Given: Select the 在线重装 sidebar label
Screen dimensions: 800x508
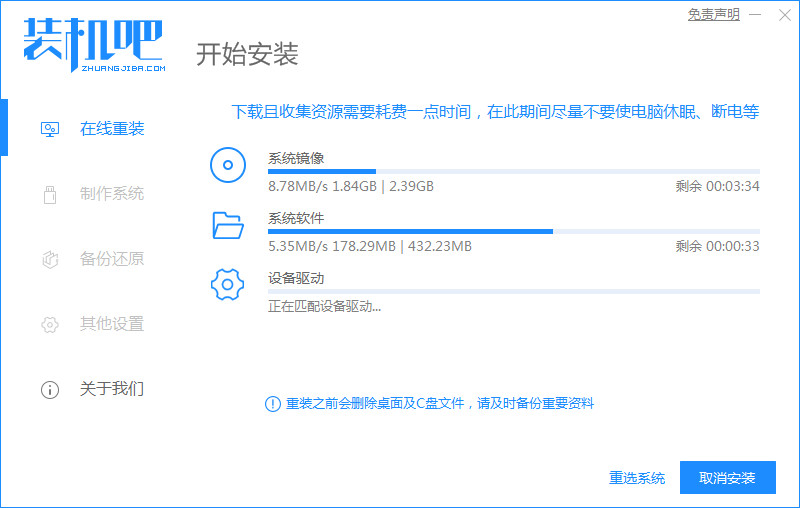Looking at the screenshot, I should pos(112,129).
